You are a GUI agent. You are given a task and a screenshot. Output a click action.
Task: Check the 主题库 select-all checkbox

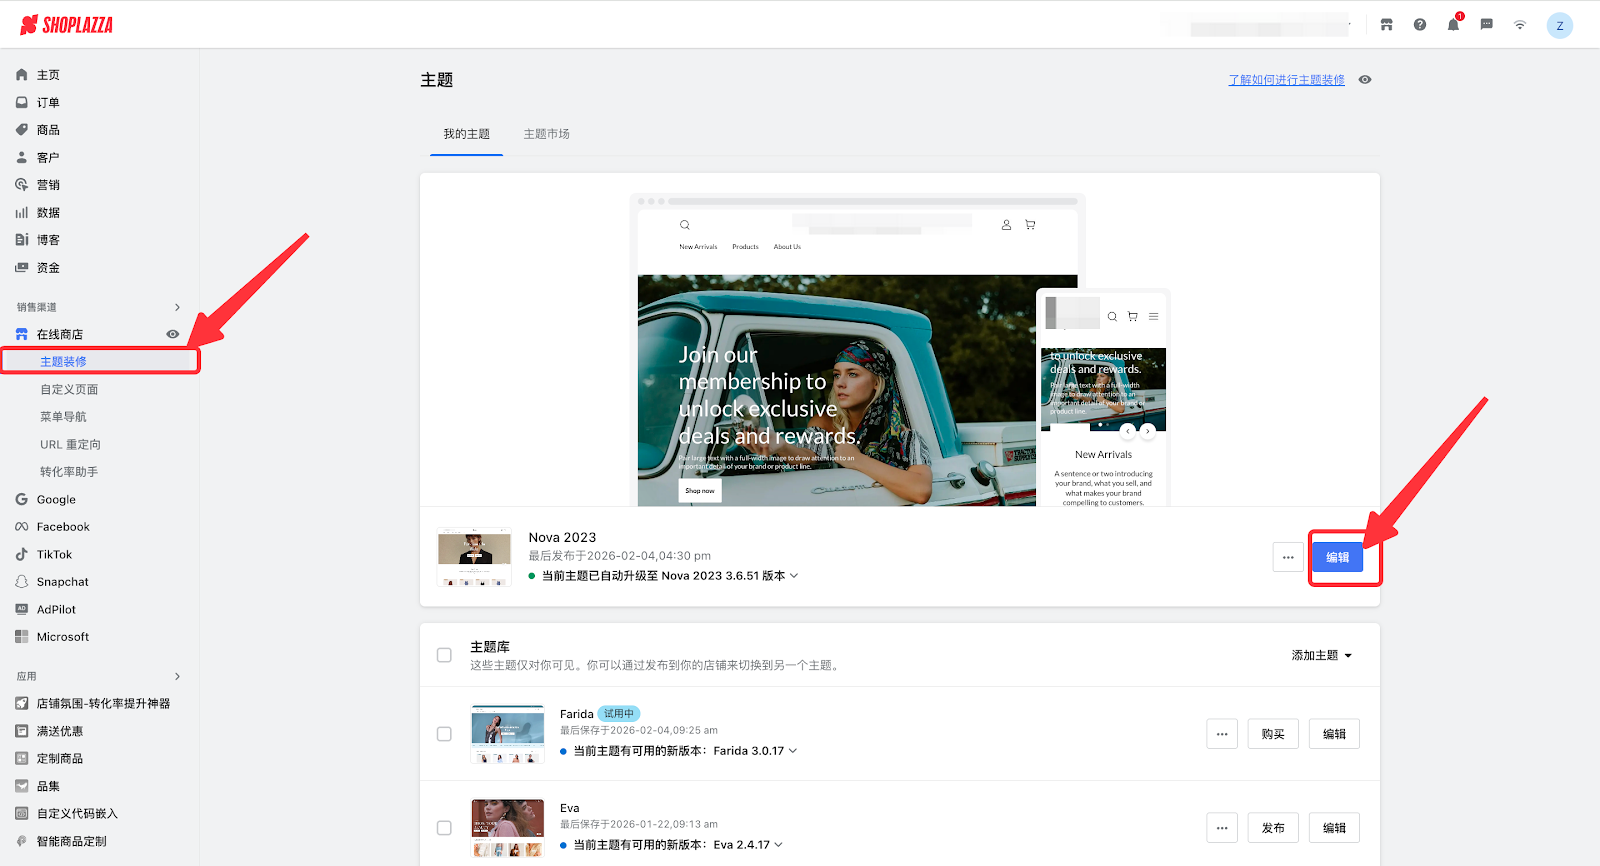[444, 655]
